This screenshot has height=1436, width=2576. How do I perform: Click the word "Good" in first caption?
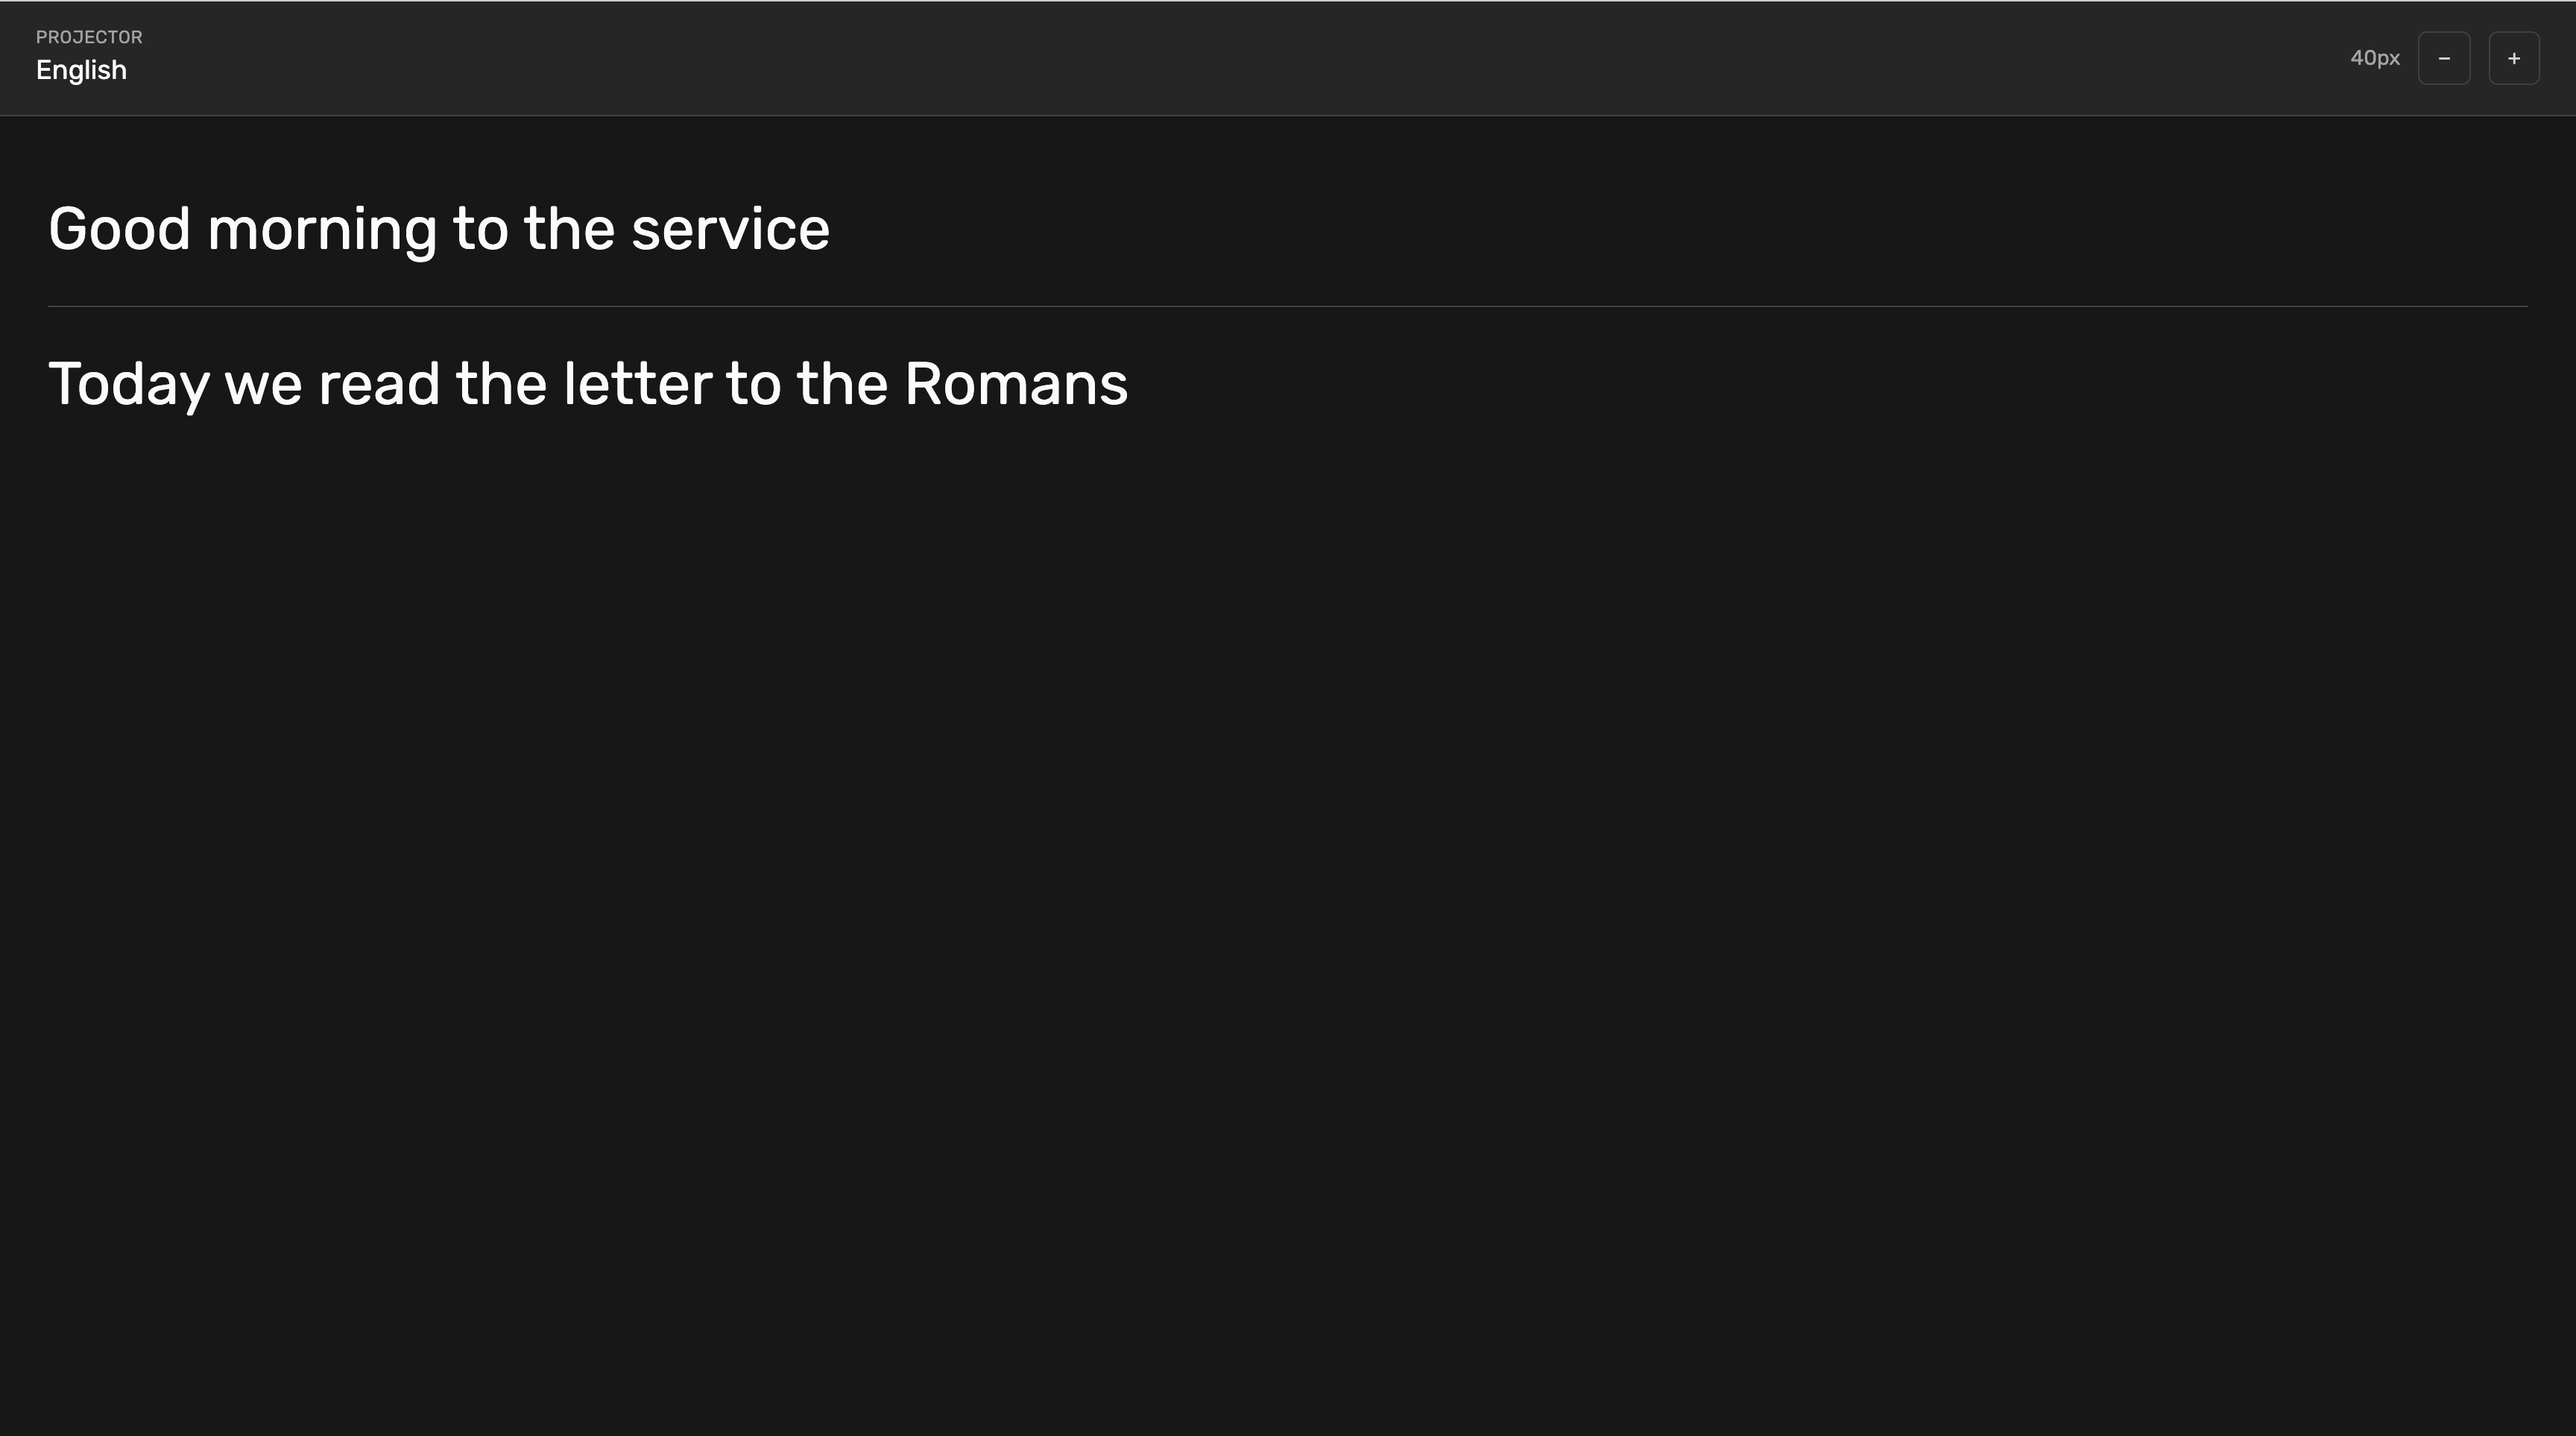(x=119, y=230)
